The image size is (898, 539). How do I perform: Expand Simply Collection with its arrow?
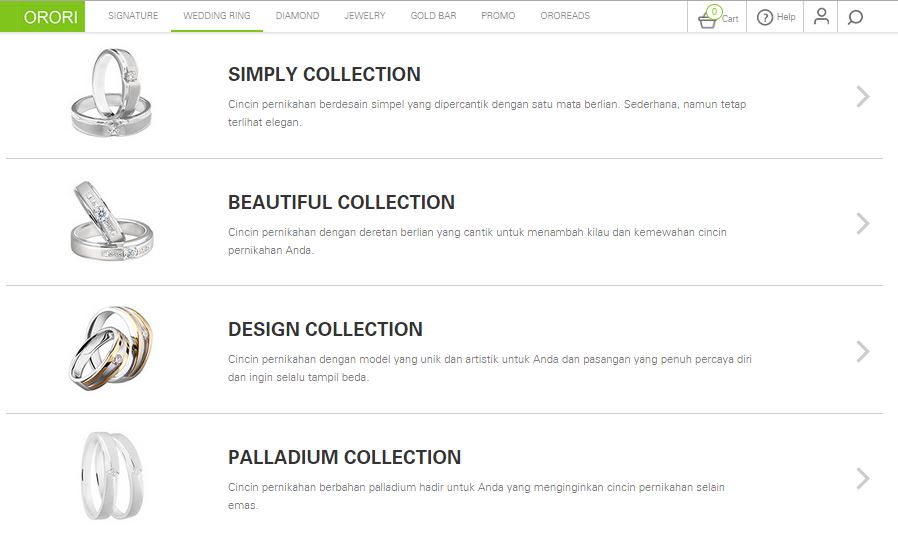point(863,96)
